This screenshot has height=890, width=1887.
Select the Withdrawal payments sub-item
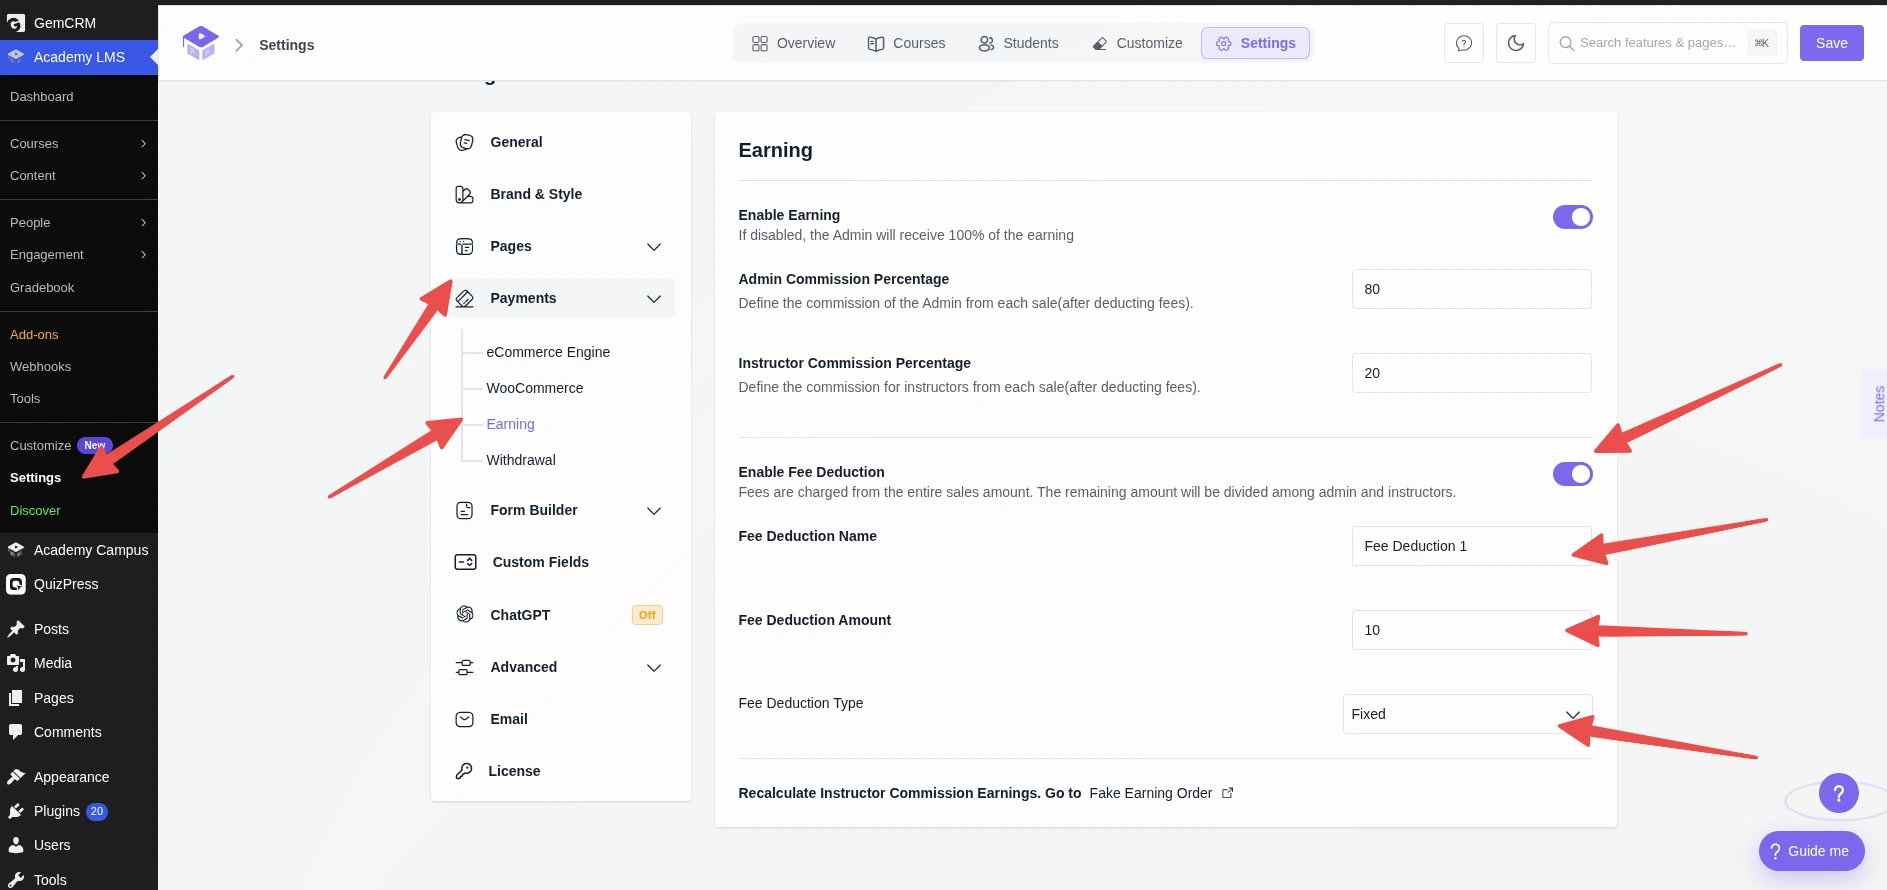521,460
